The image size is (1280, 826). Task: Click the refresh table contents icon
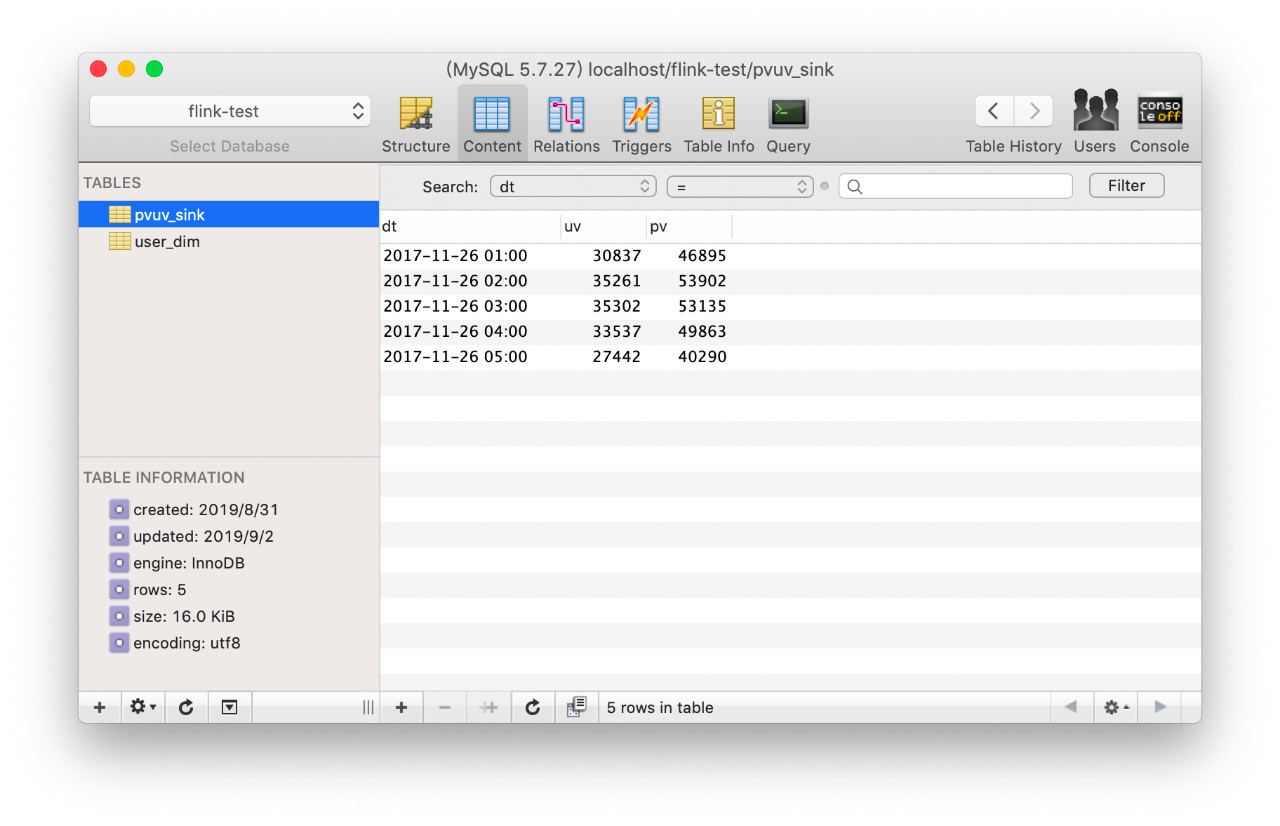(x=533, y=707)
